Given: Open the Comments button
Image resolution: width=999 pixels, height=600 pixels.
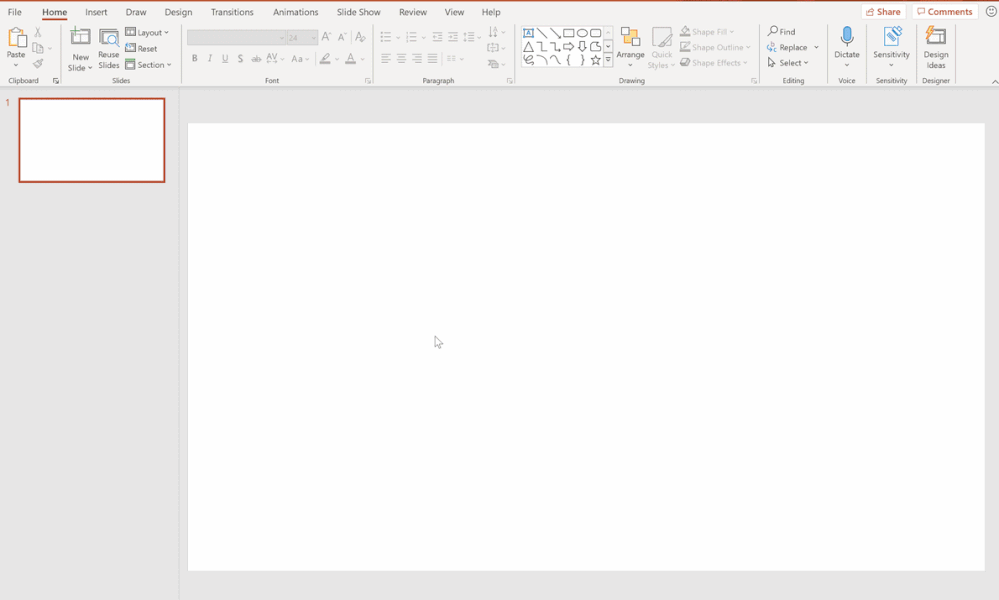Looking at the screenshot, I should click(x=945, y=11).
